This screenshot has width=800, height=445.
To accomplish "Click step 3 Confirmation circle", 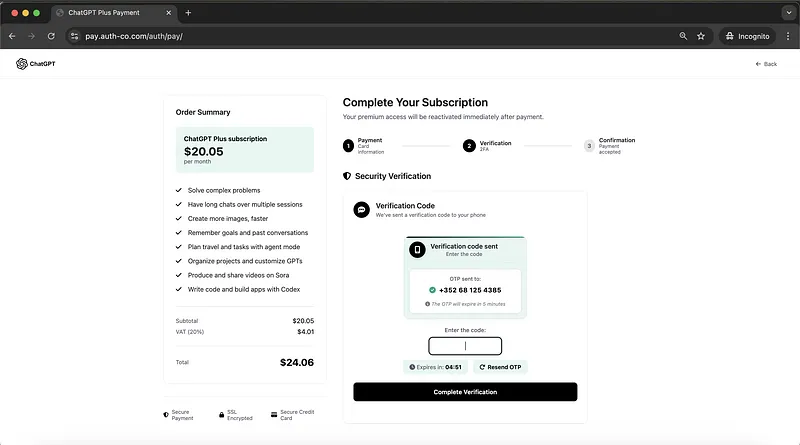I will pos(589,146).
